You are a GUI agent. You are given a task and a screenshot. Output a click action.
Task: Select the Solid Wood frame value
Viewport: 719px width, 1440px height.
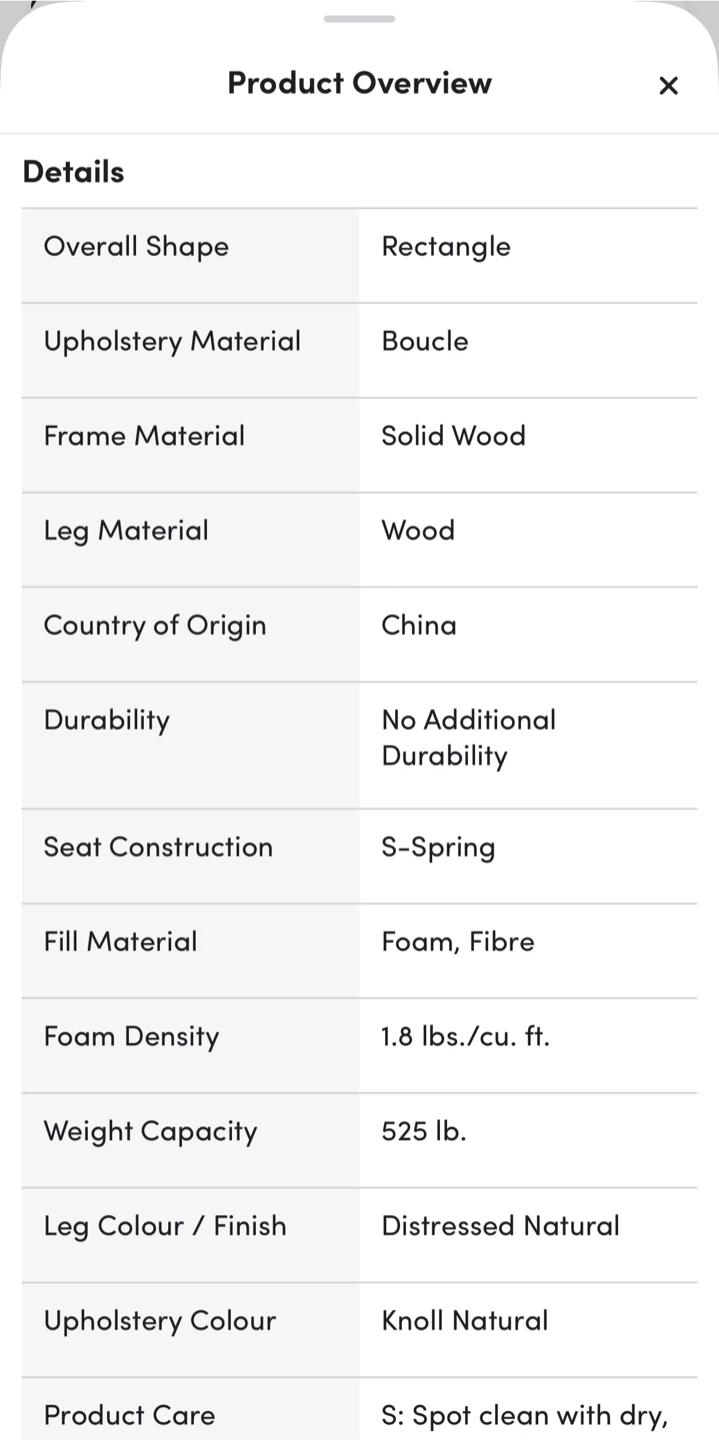453,436
